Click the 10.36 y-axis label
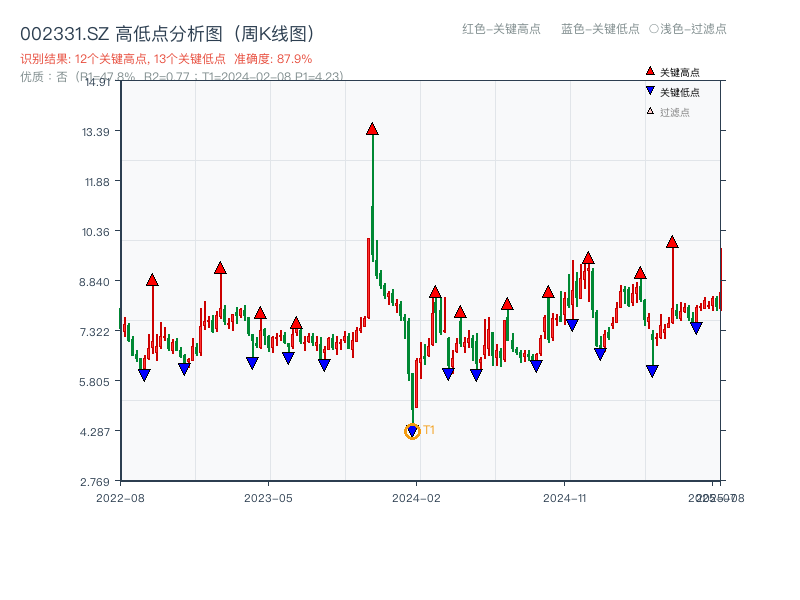Image resolution: width=800 pixels, height=600 pixels. coord(95,232)
